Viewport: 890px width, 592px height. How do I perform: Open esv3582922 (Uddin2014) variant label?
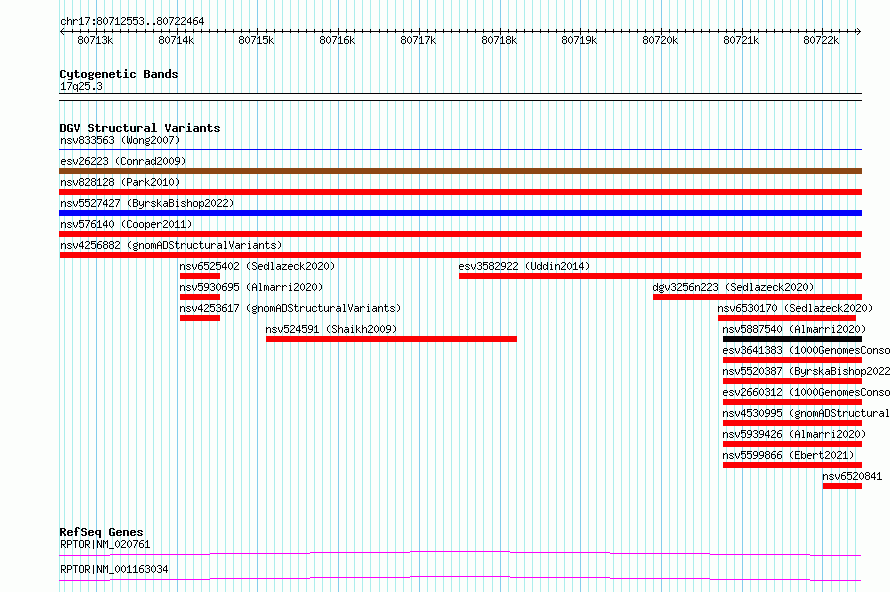[x=524, y=266]
